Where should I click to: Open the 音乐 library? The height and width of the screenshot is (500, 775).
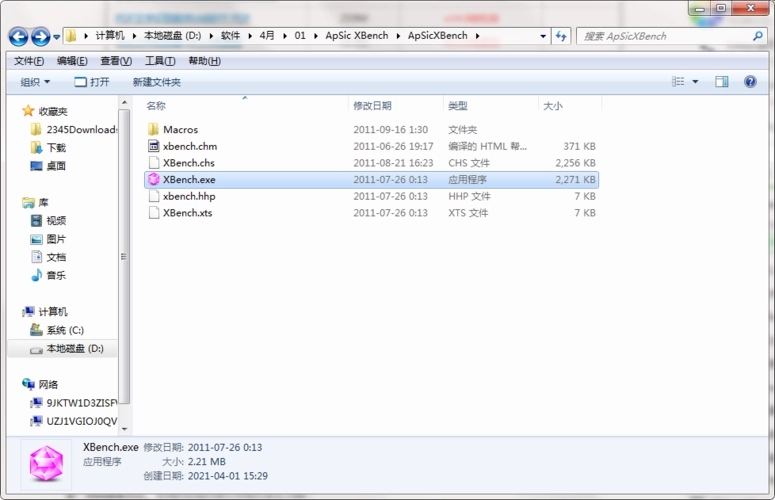point(56,275)
